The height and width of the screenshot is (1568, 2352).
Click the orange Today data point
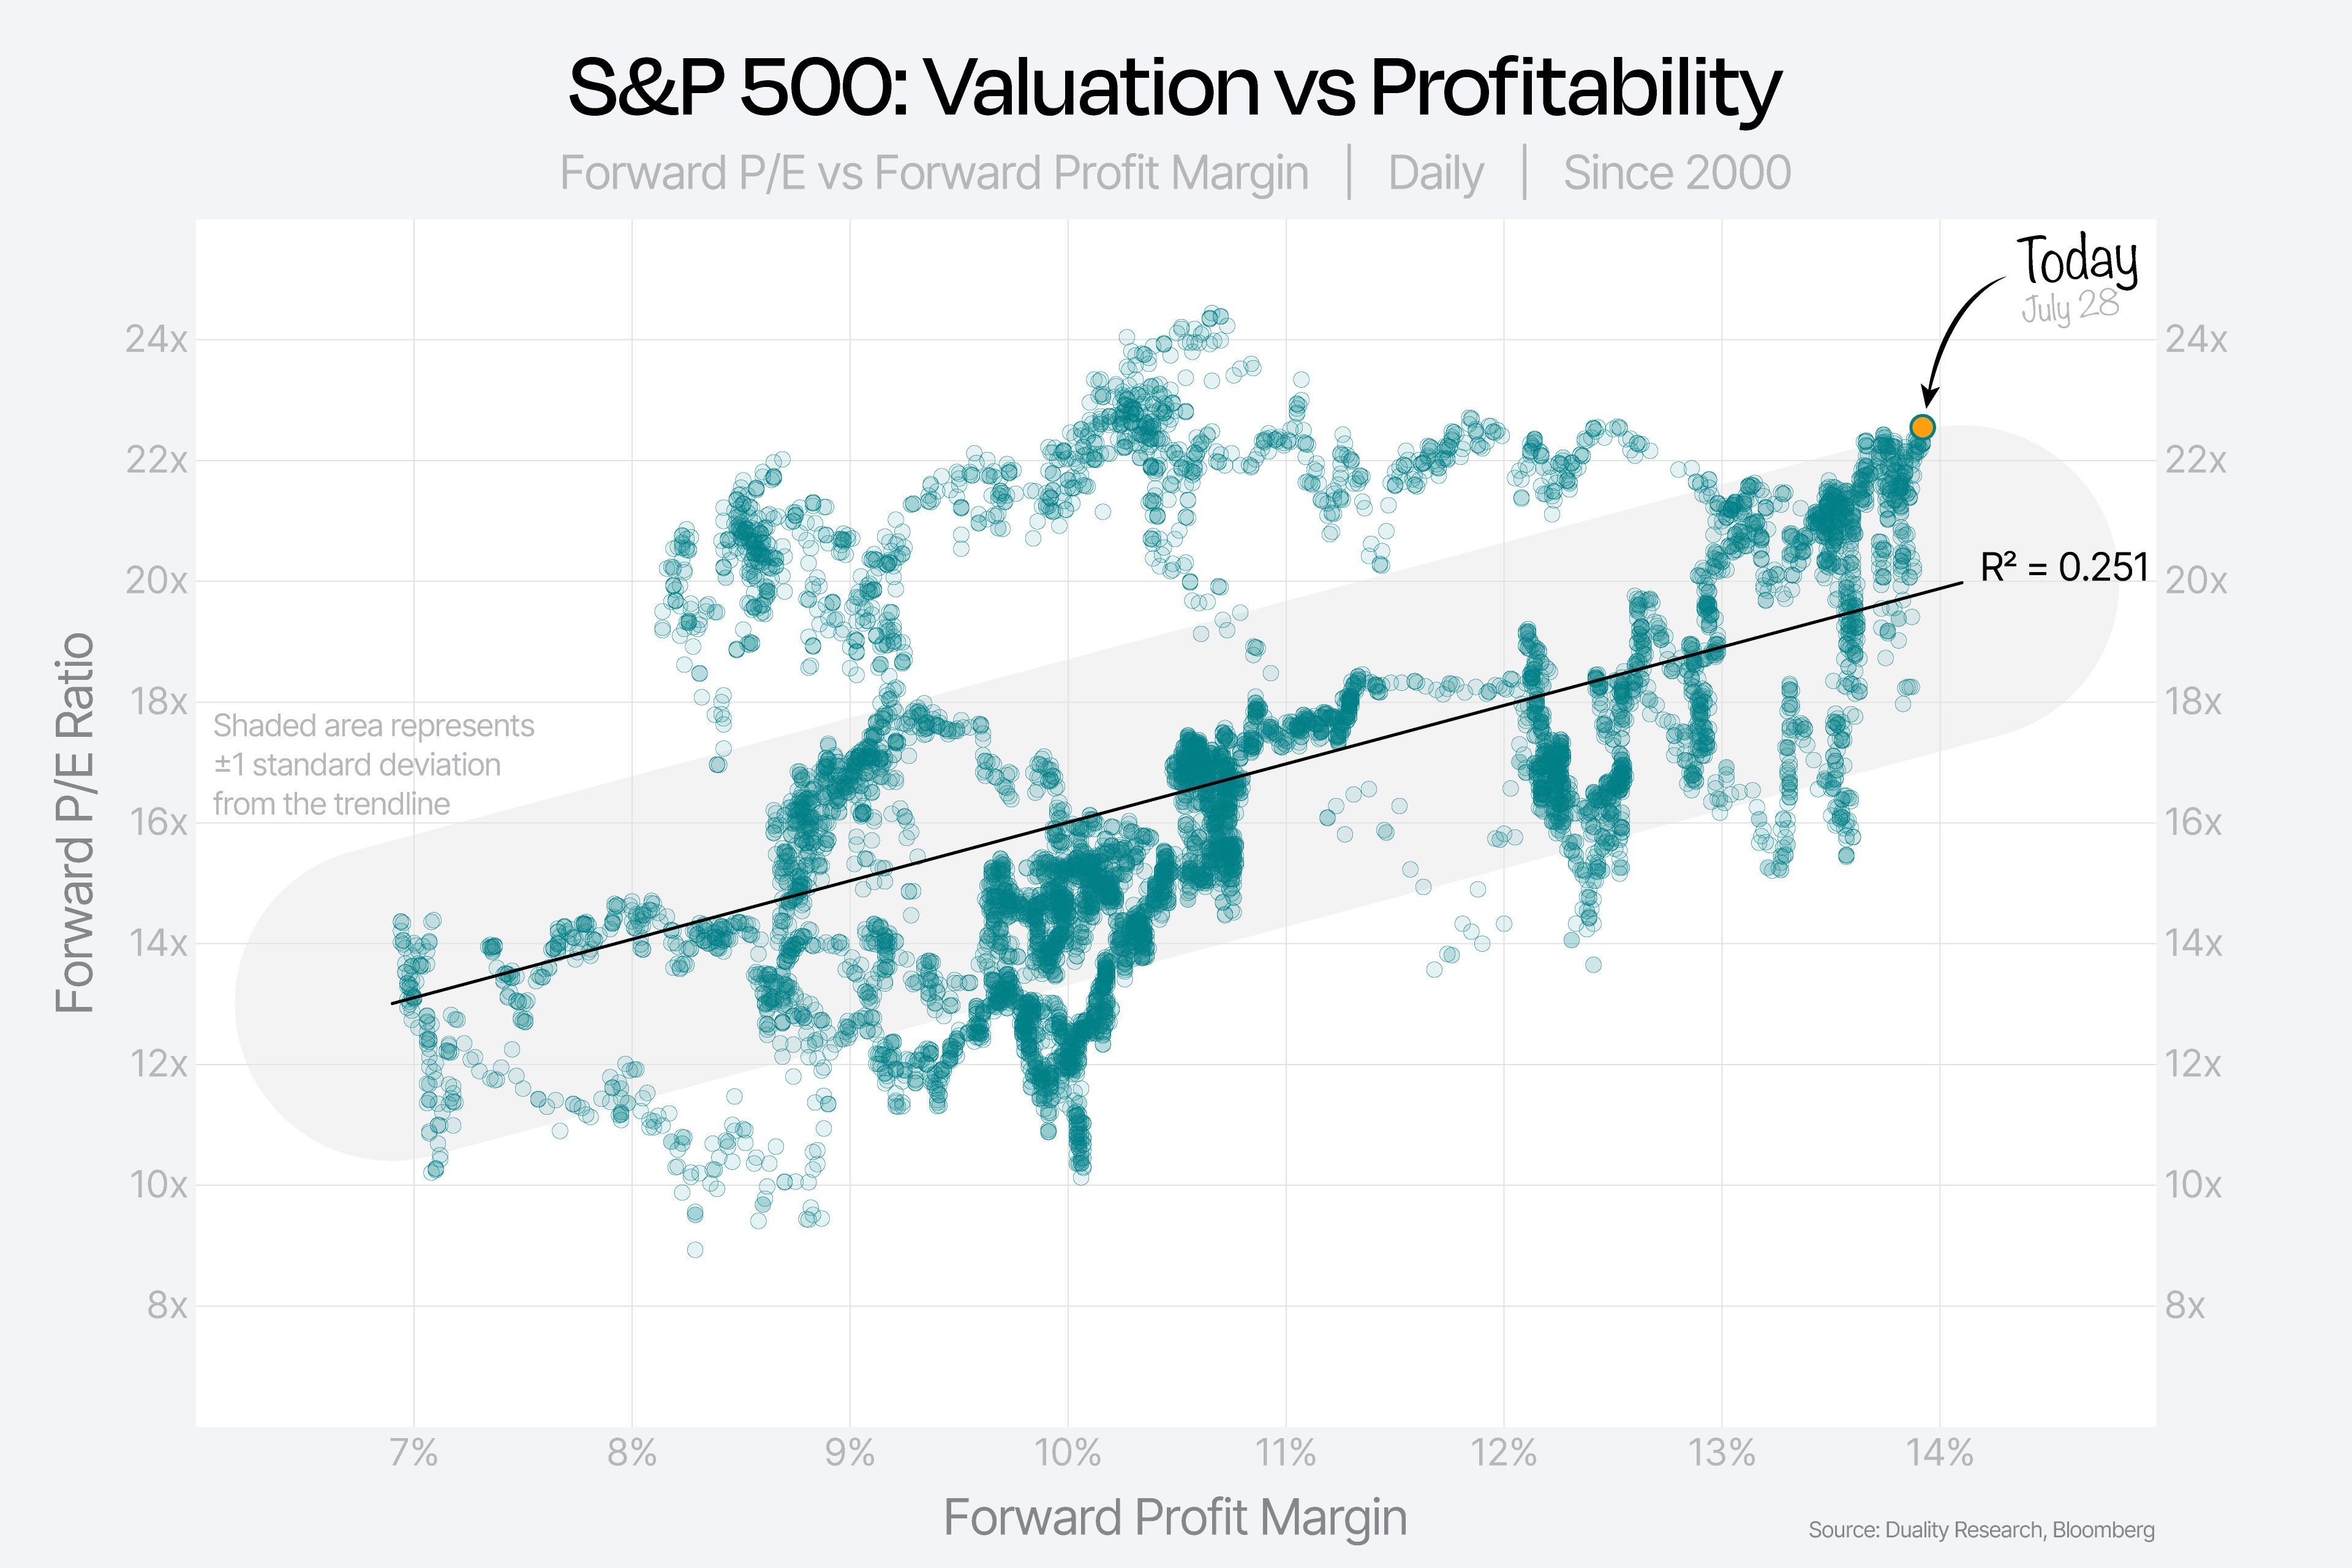1922,427
